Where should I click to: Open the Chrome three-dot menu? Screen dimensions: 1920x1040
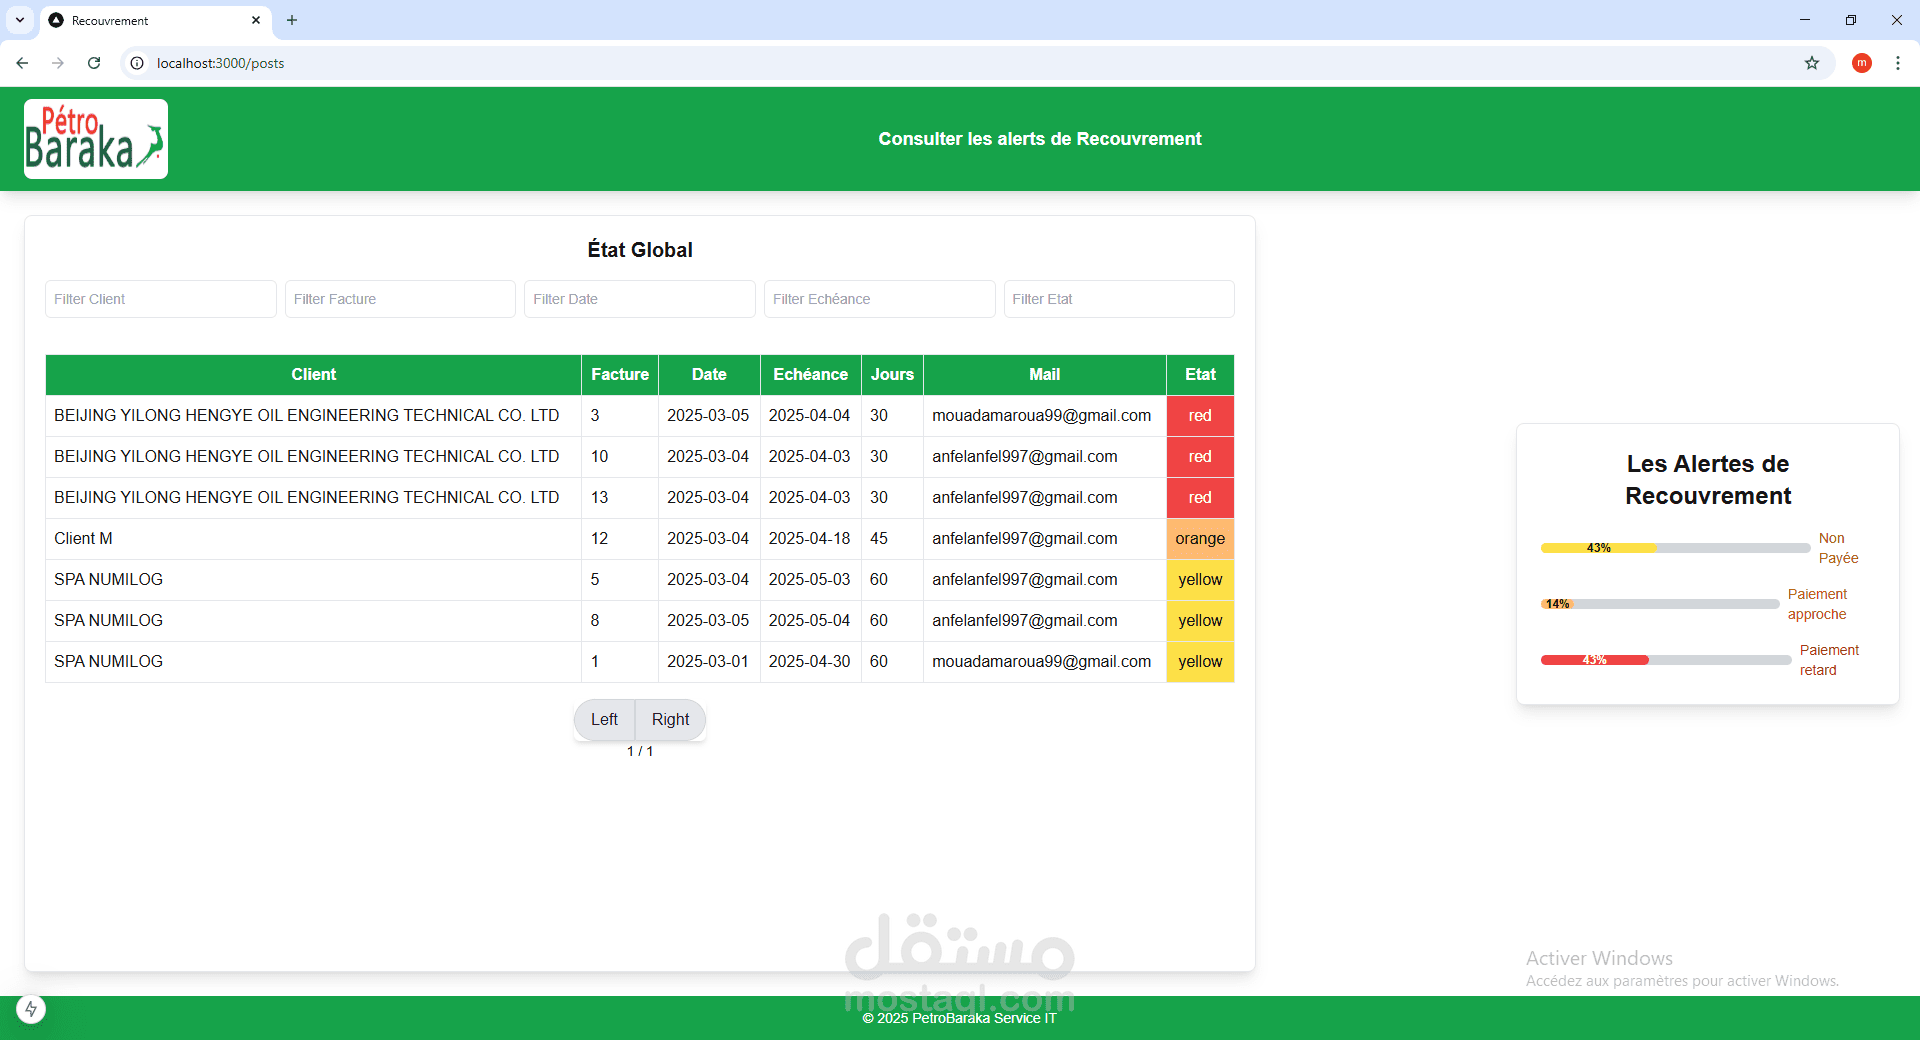1898,63
